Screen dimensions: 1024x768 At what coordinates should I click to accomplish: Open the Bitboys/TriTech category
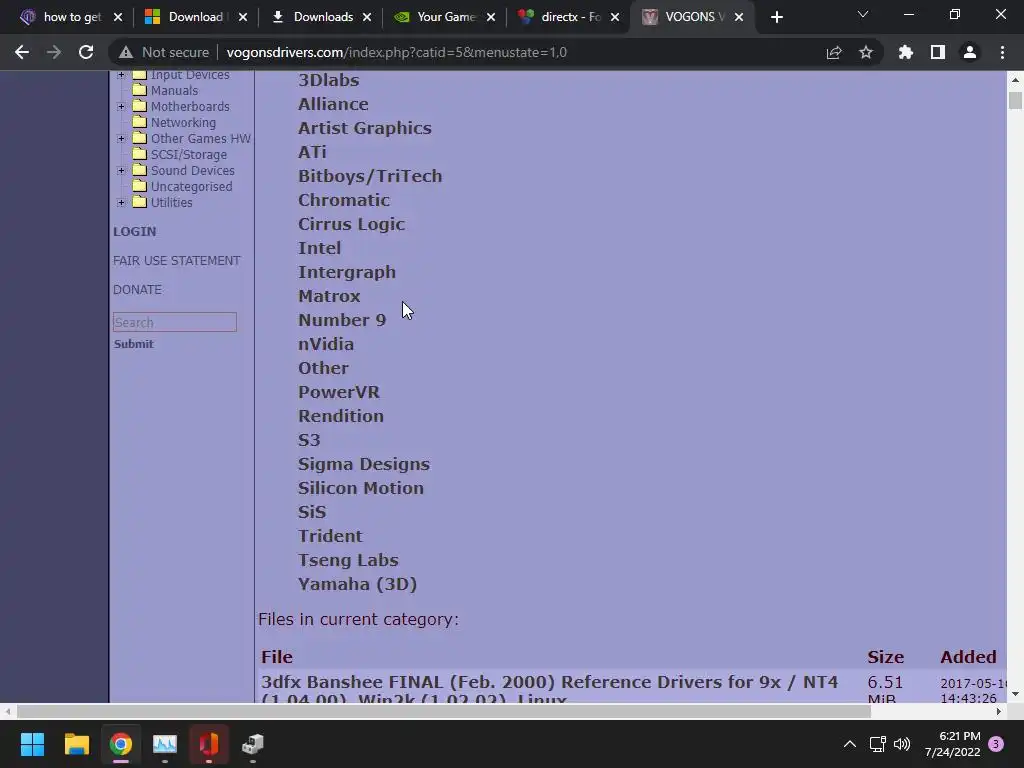tap(370, 176)
